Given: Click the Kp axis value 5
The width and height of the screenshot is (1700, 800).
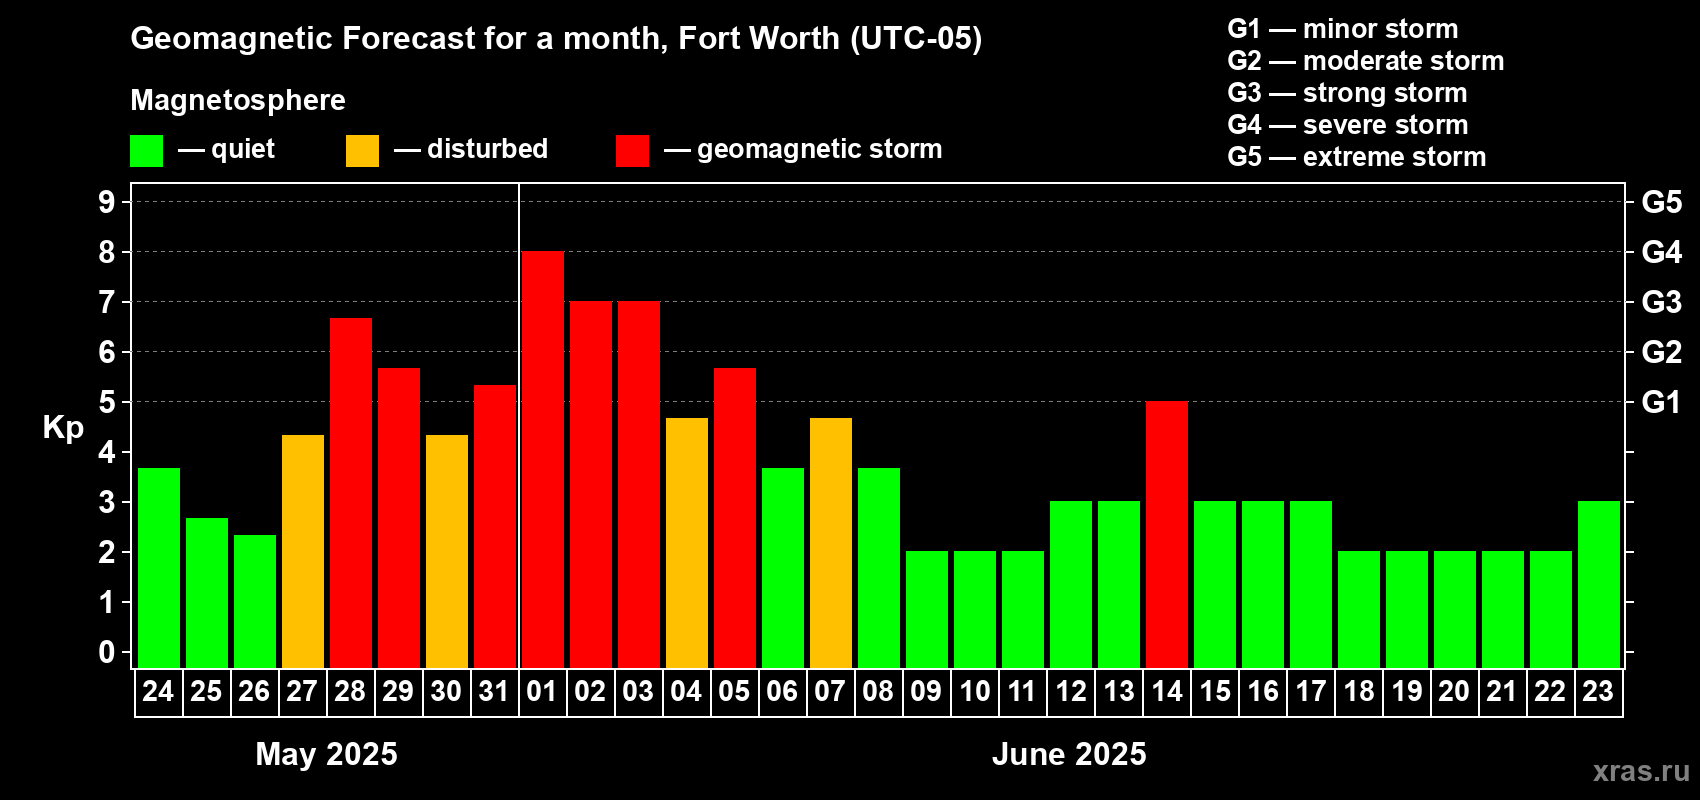Looking at the screenshot, I should (107, 402).
